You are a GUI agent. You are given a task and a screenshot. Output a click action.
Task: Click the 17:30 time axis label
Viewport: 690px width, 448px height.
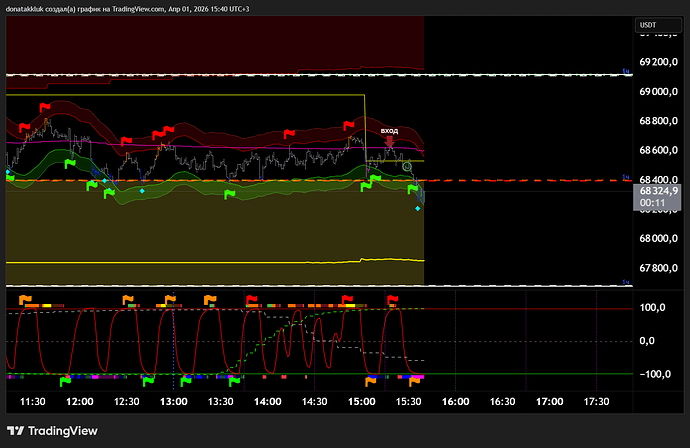pos(596,401)
